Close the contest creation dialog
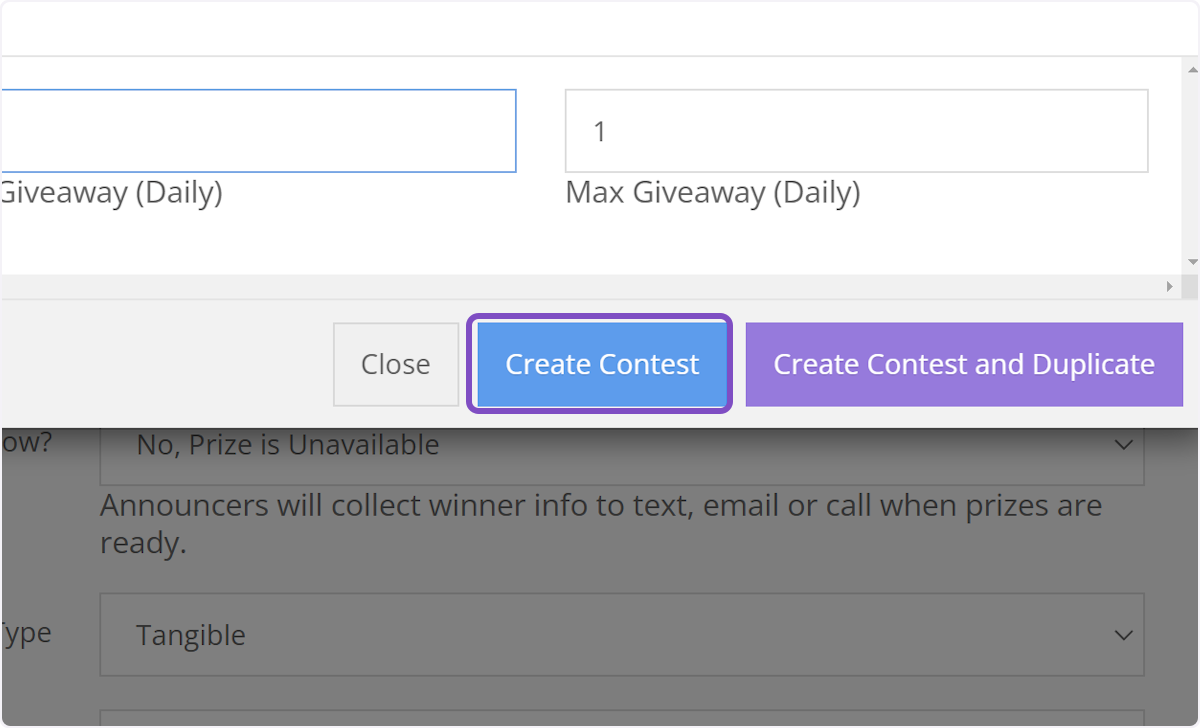 click(395, 364)
